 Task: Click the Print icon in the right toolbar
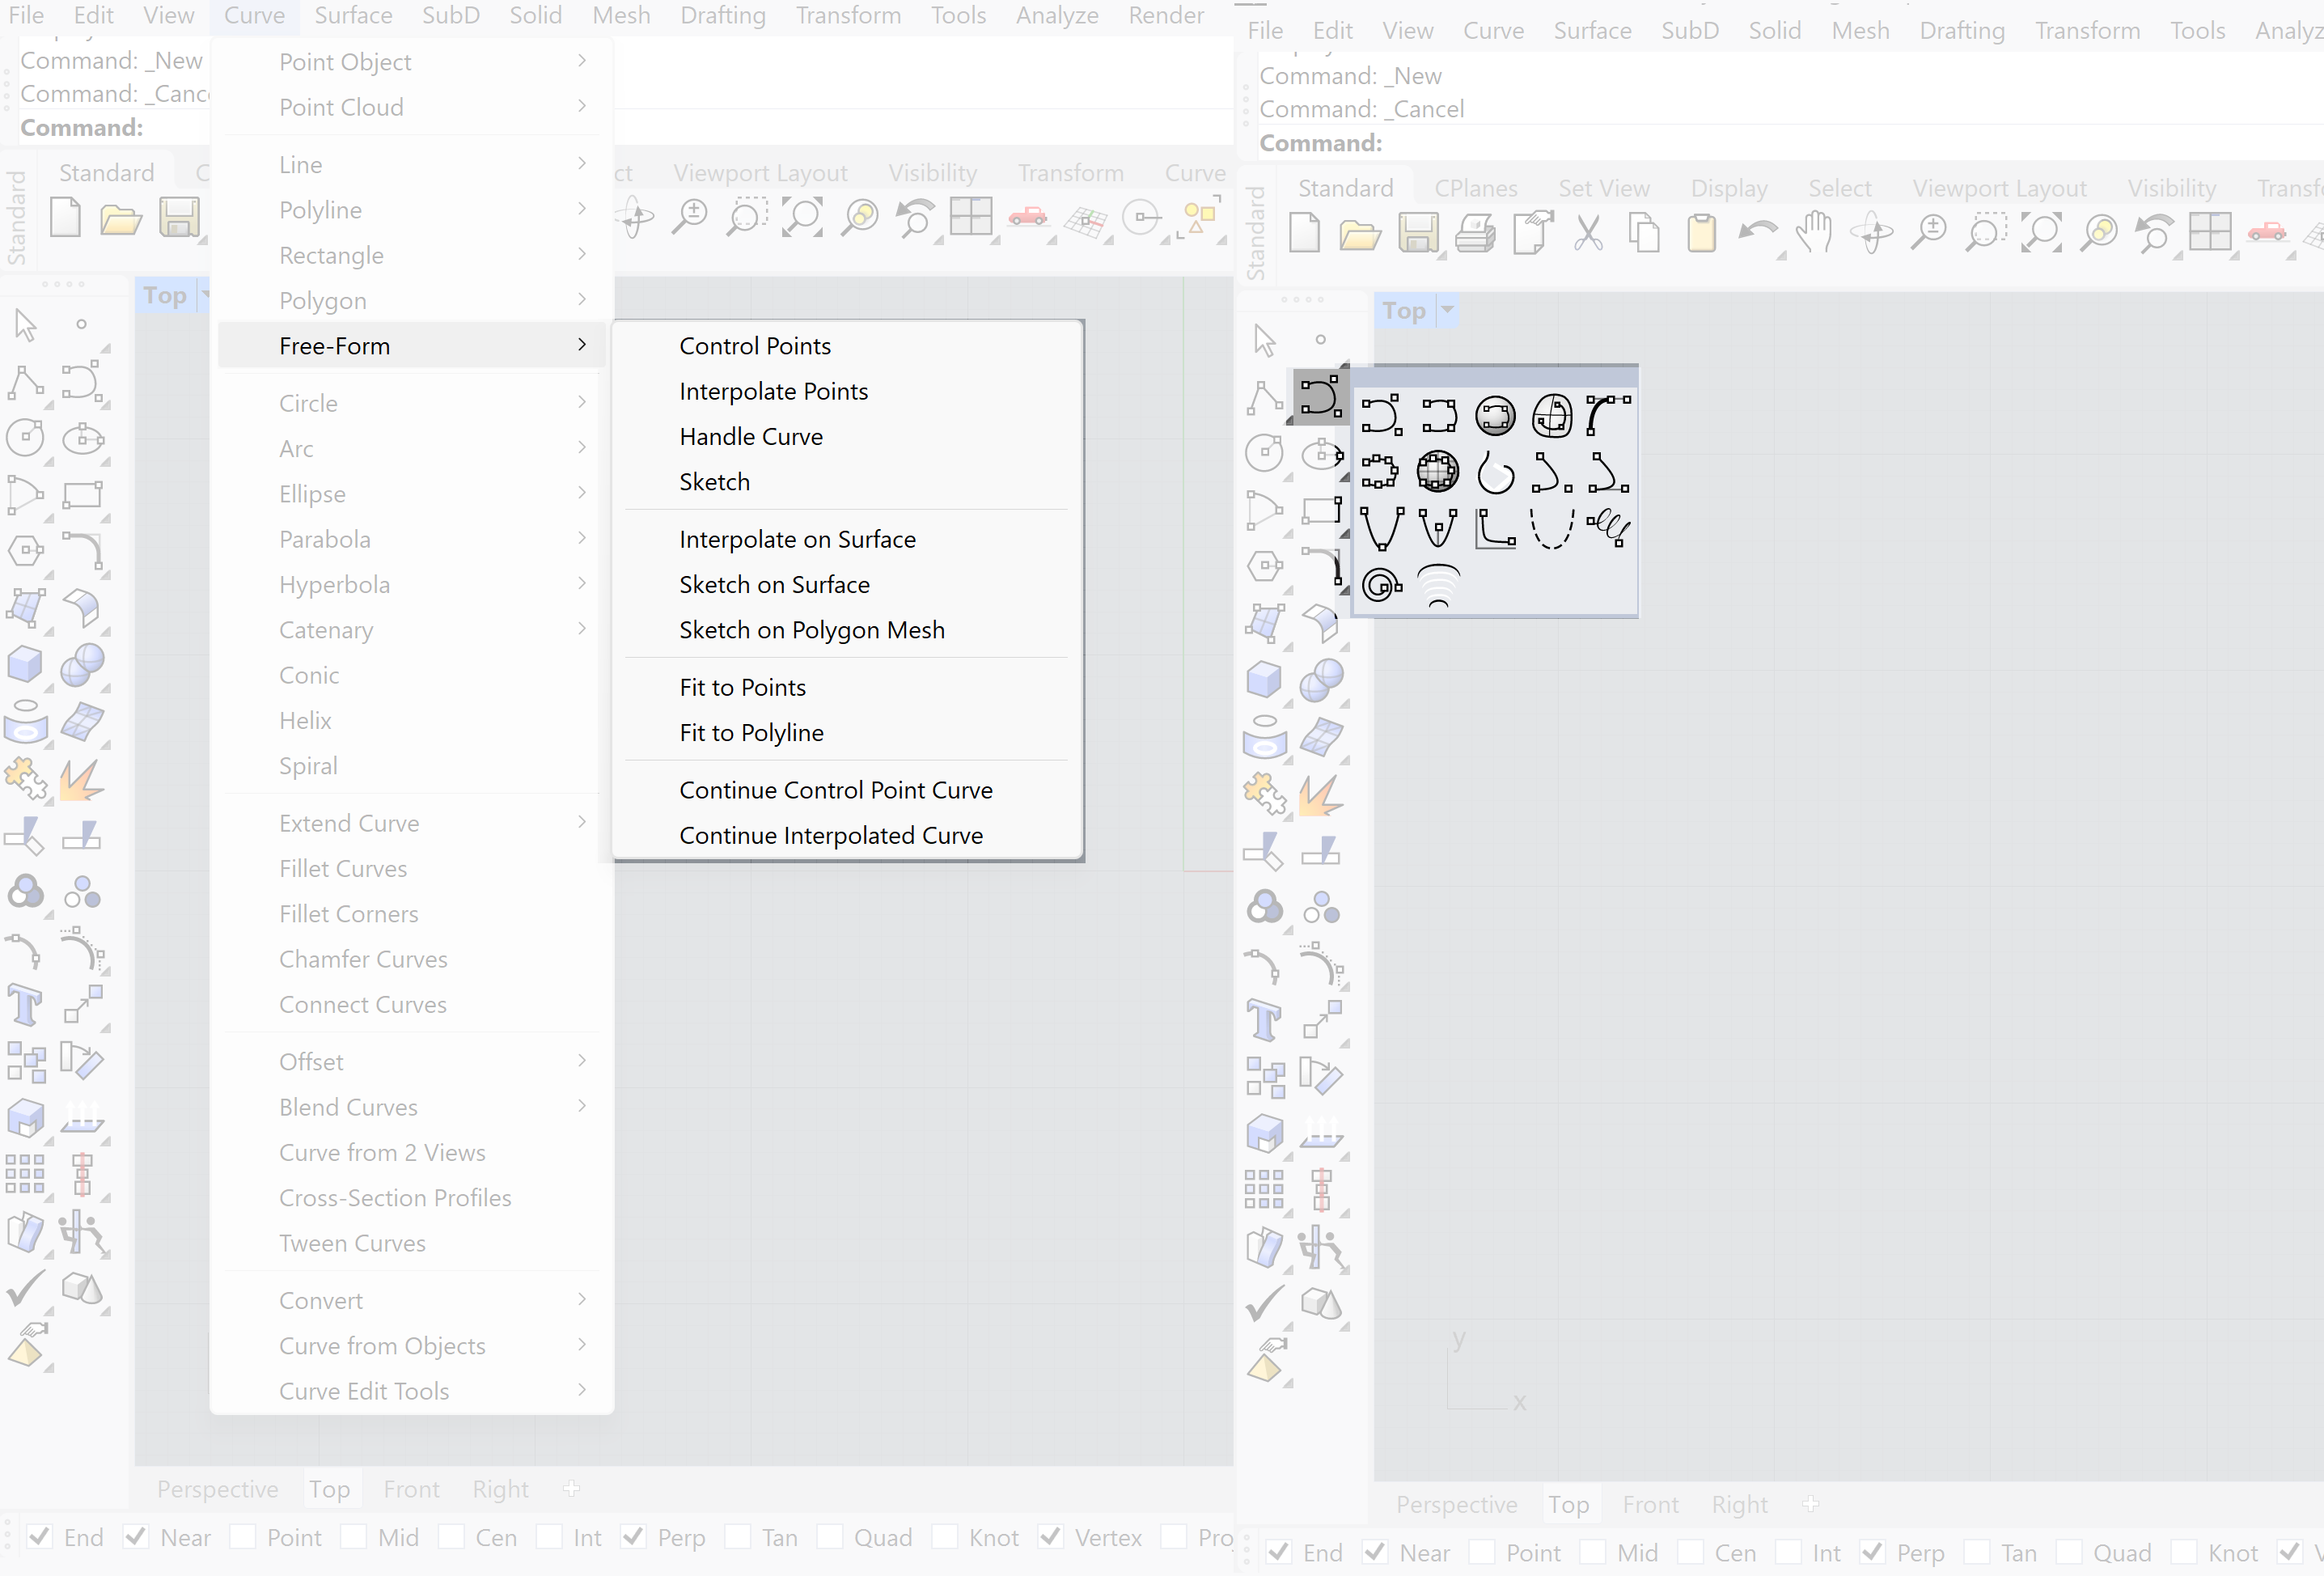pyautogui.click(x=1474, y=235)
